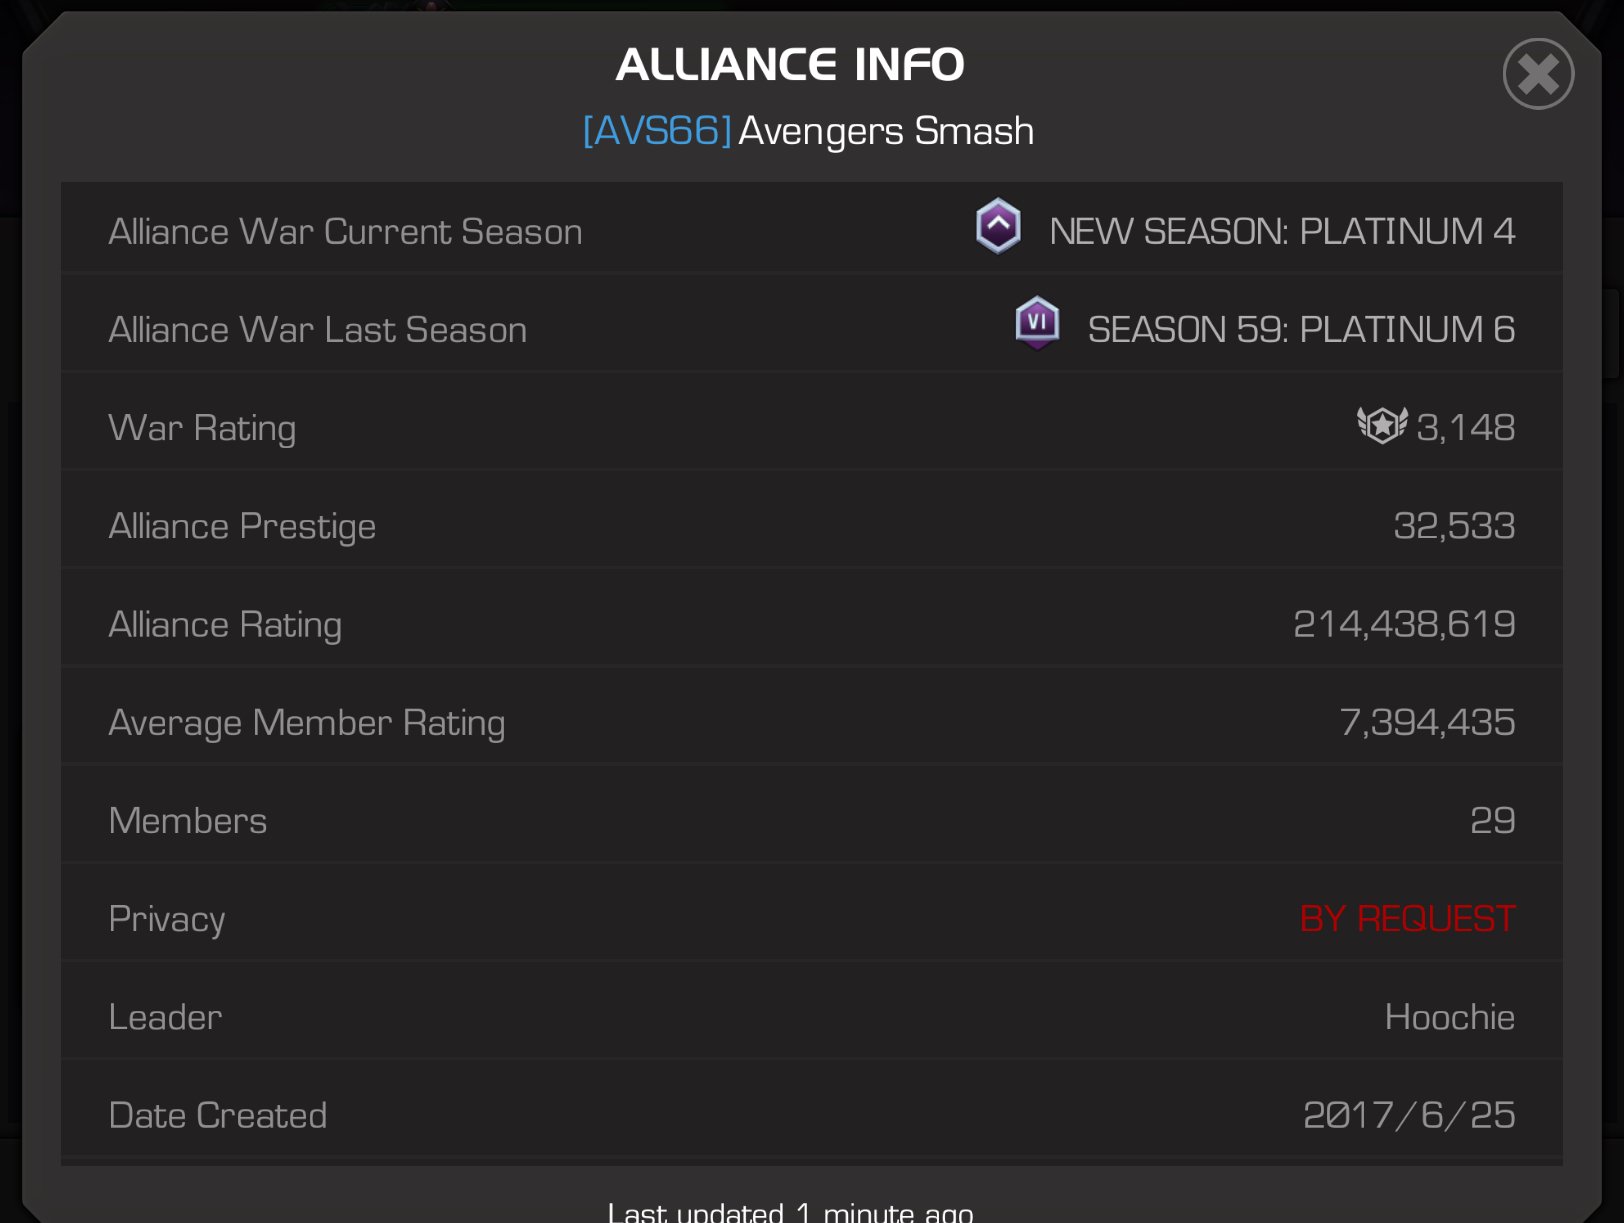Click the War Rating shield star icon
This screenshot has height=1223, width=1624.
[x=1382, y=426]
